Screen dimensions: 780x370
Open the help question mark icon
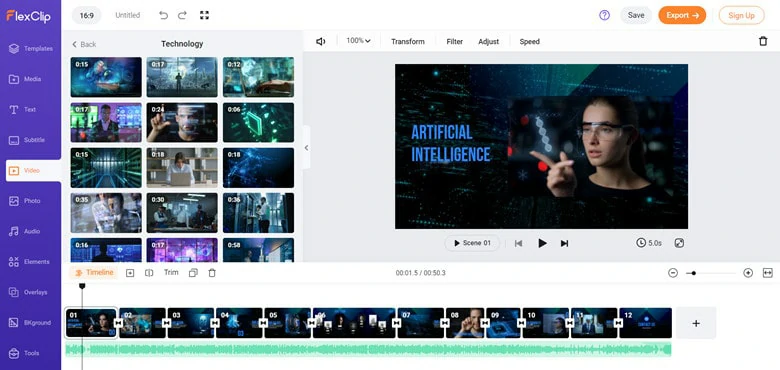(x=604, y=15)
